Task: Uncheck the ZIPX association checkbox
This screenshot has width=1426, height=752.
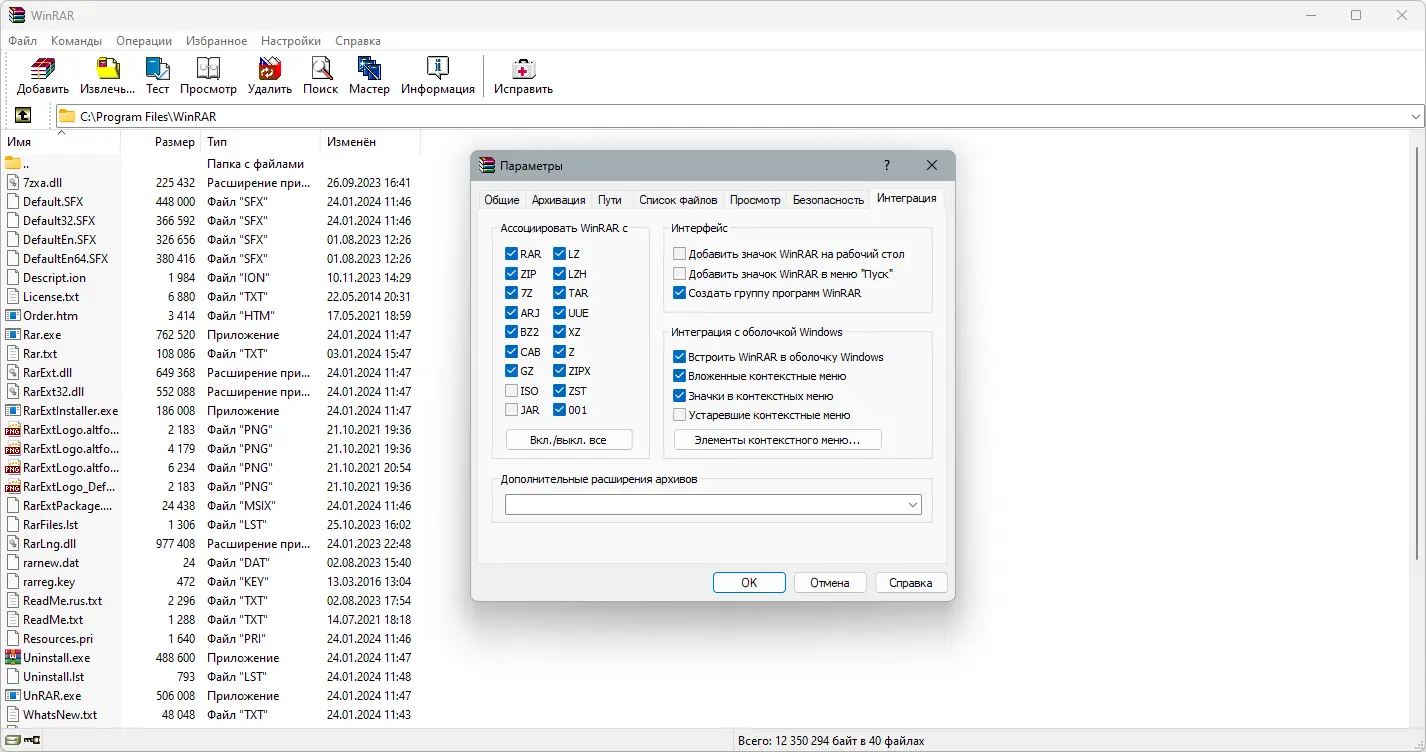Action: 559,371
